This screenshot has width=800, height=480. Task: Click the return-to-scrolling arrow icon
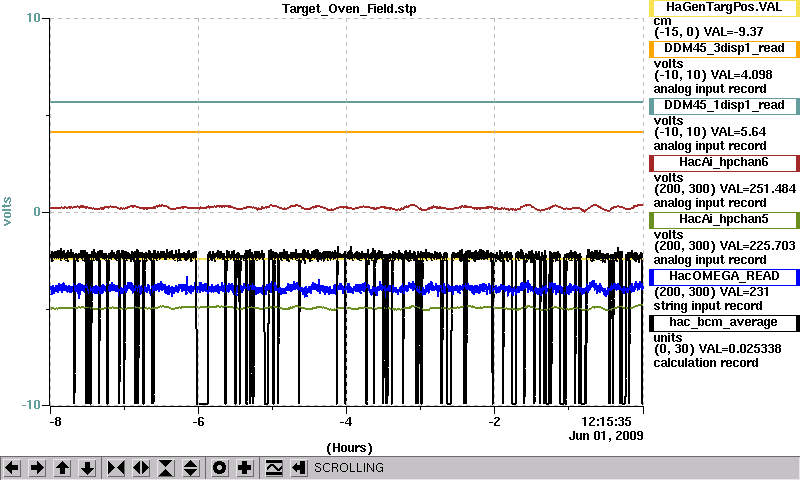tap(299, 468)
